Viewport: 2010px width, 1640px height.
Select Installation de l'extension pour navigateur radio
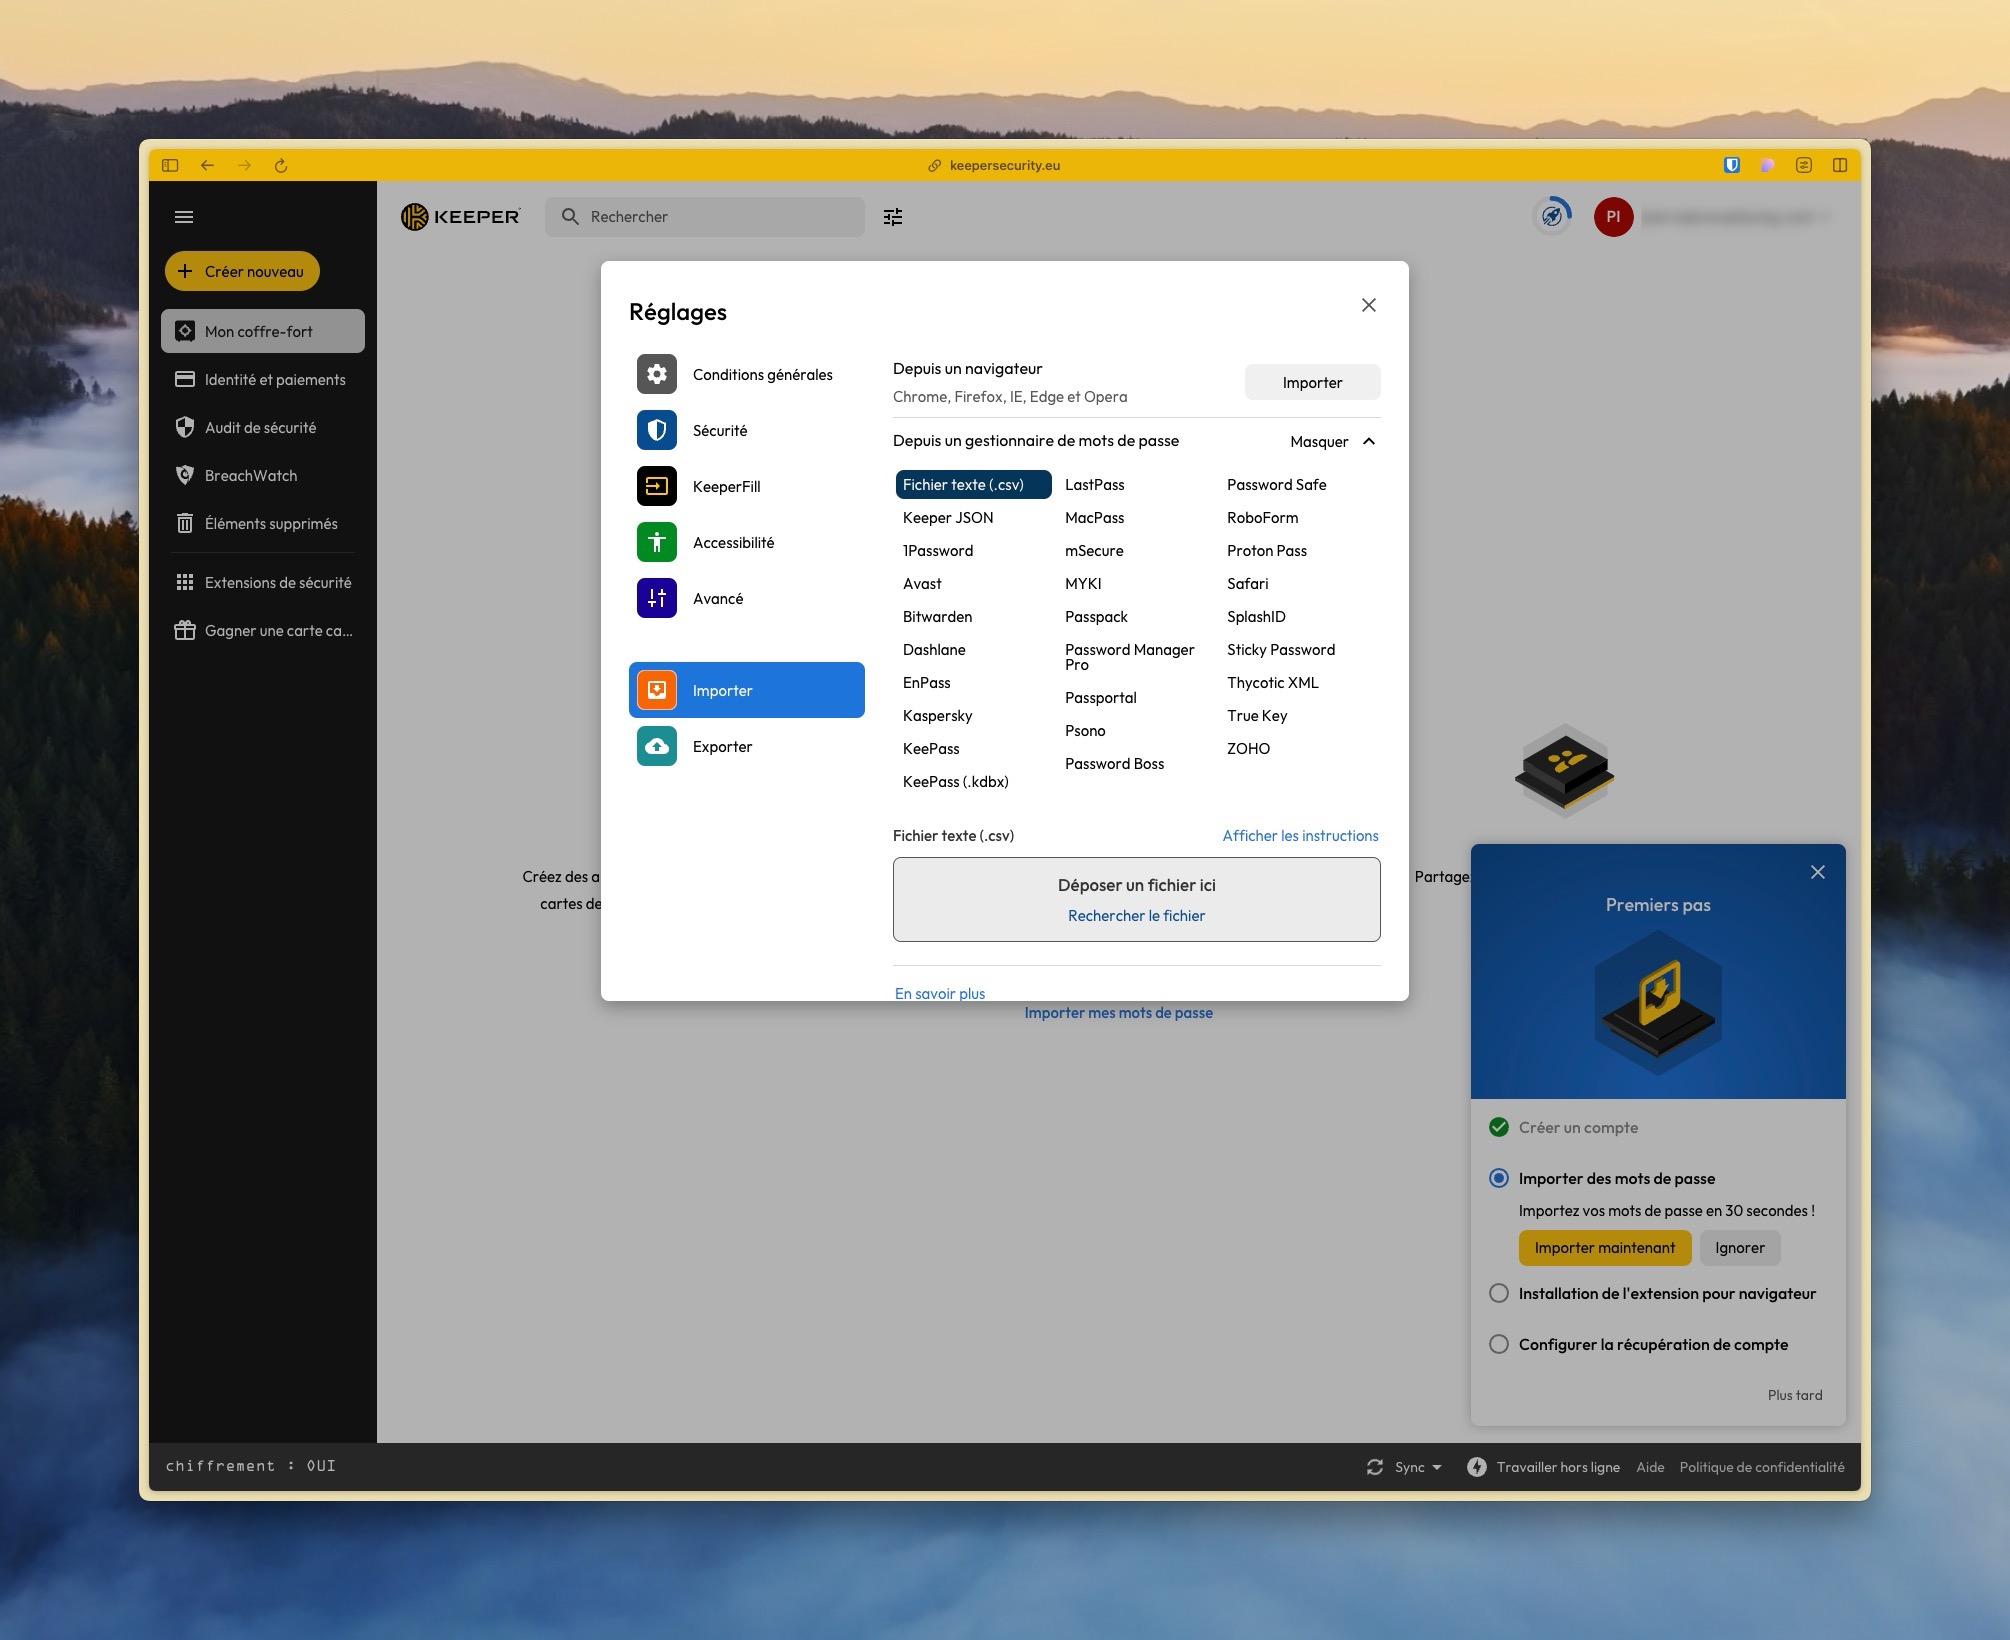point(1499,1293)
